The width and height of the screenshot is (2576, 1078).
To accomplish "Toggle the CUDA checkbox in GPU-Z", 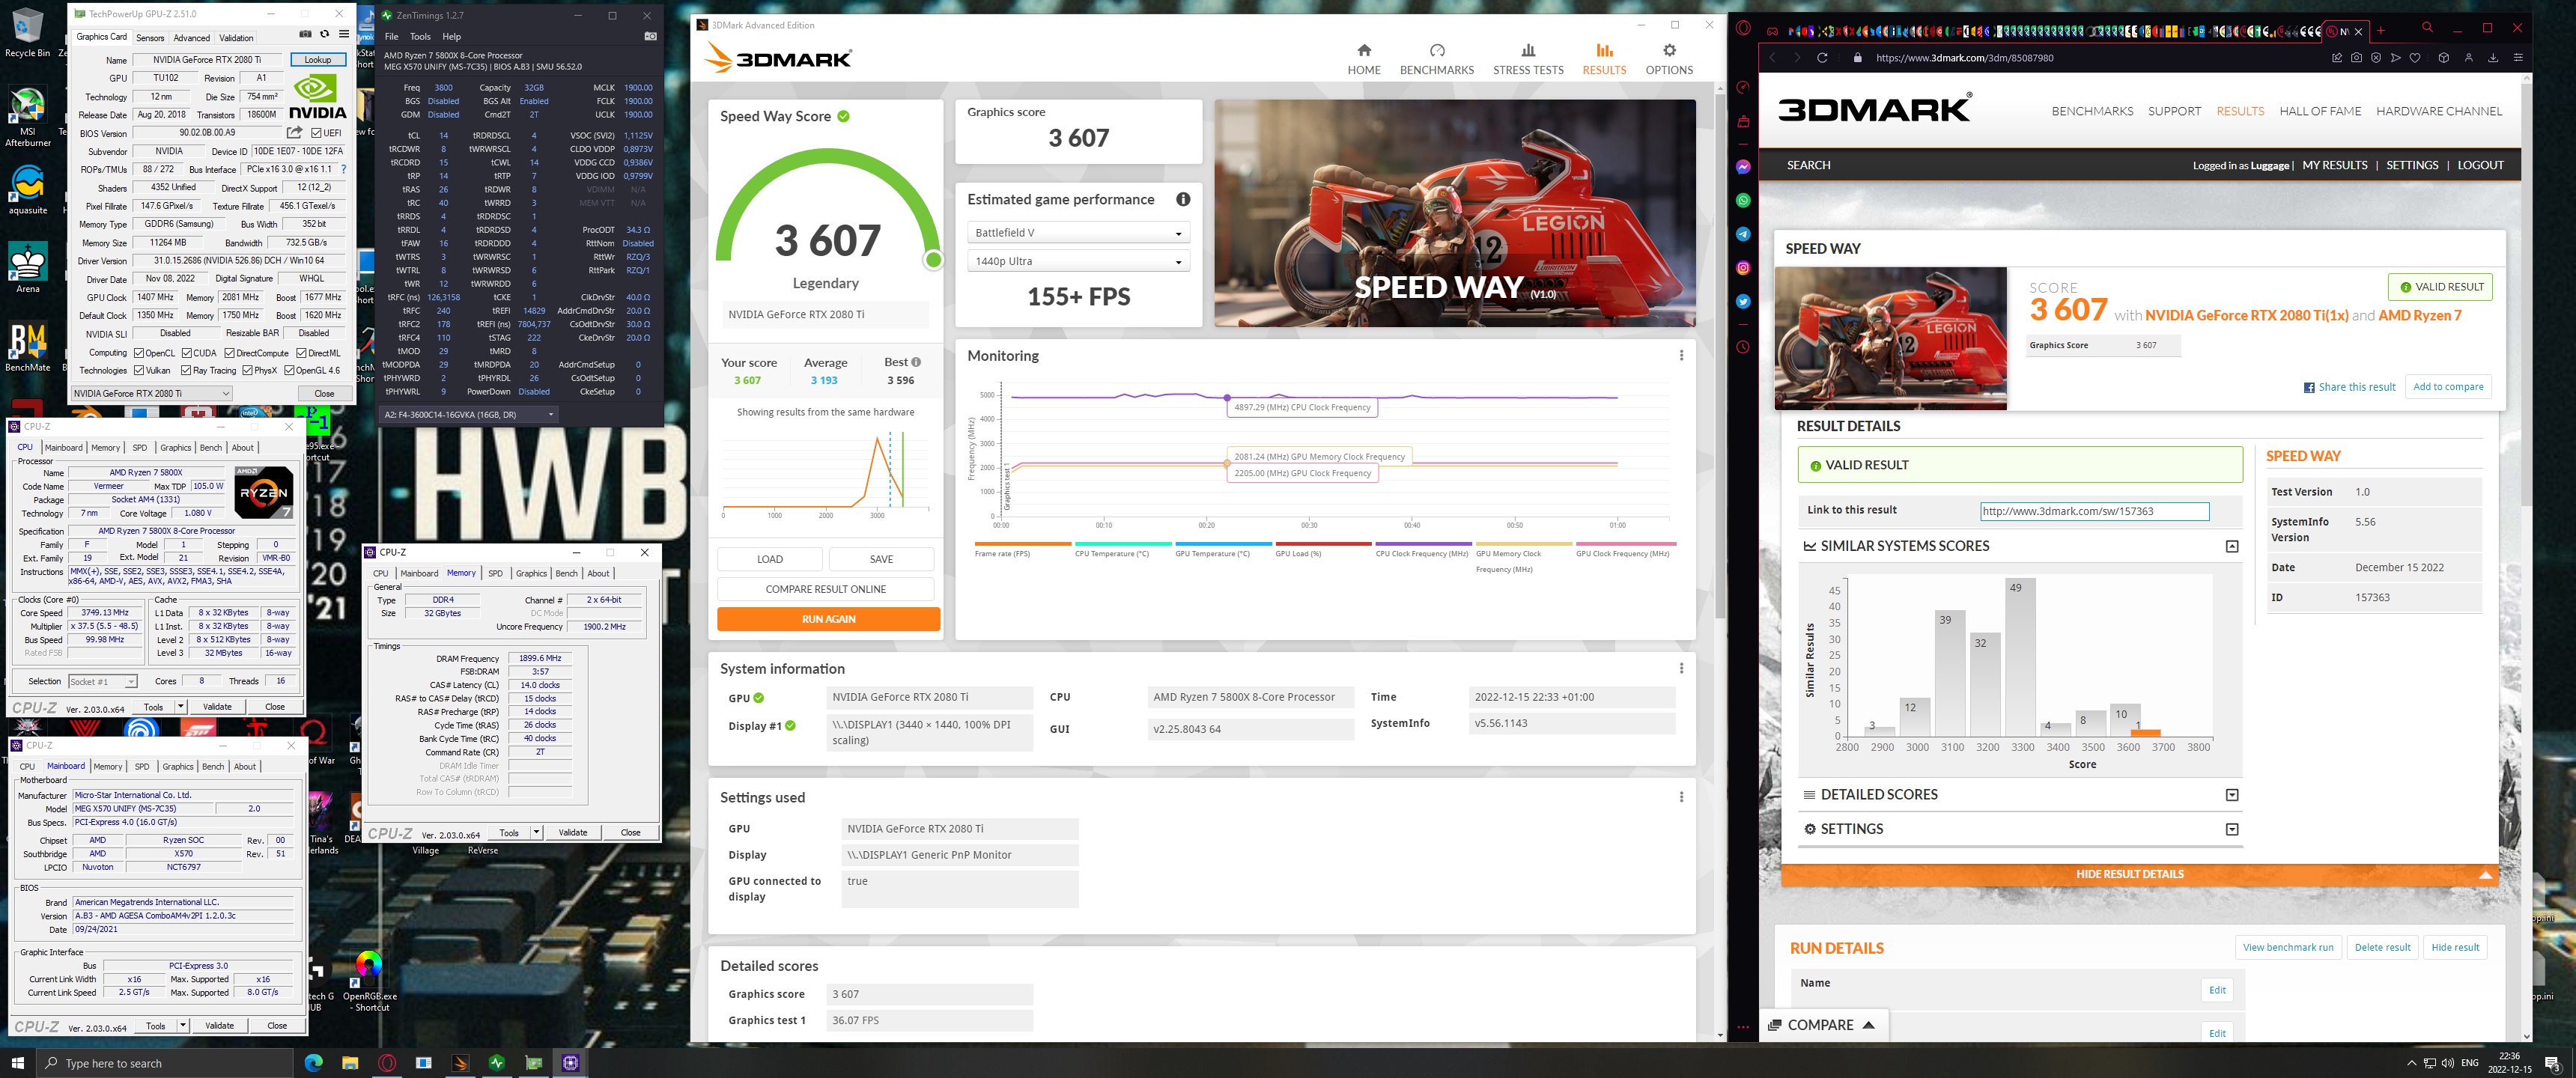I will click(186, 353).
